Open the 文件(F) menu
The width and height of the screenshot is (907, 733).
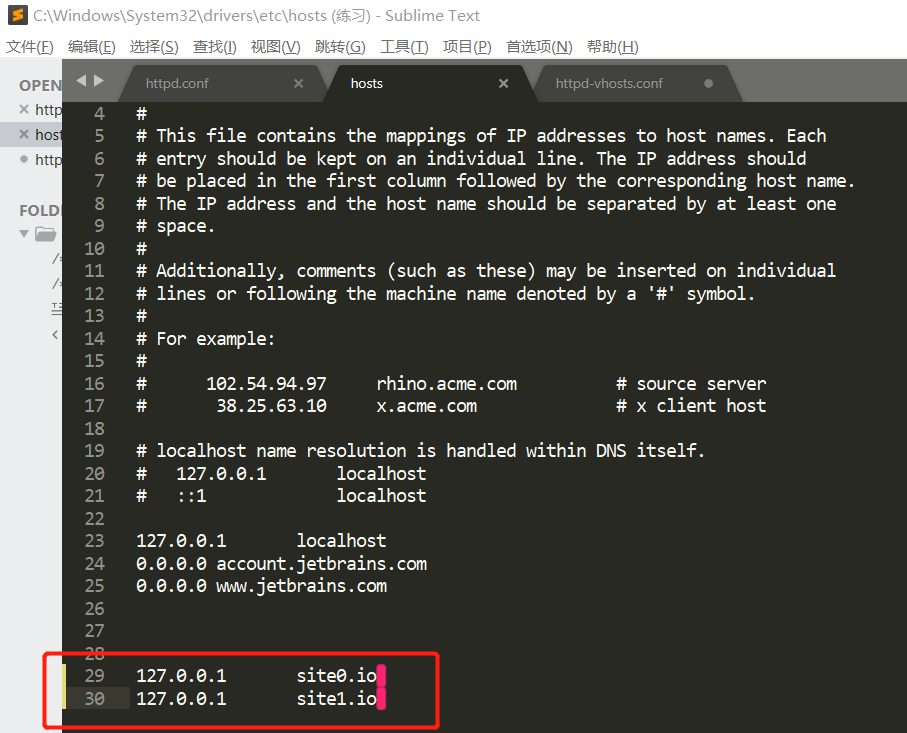click(30, 47)
